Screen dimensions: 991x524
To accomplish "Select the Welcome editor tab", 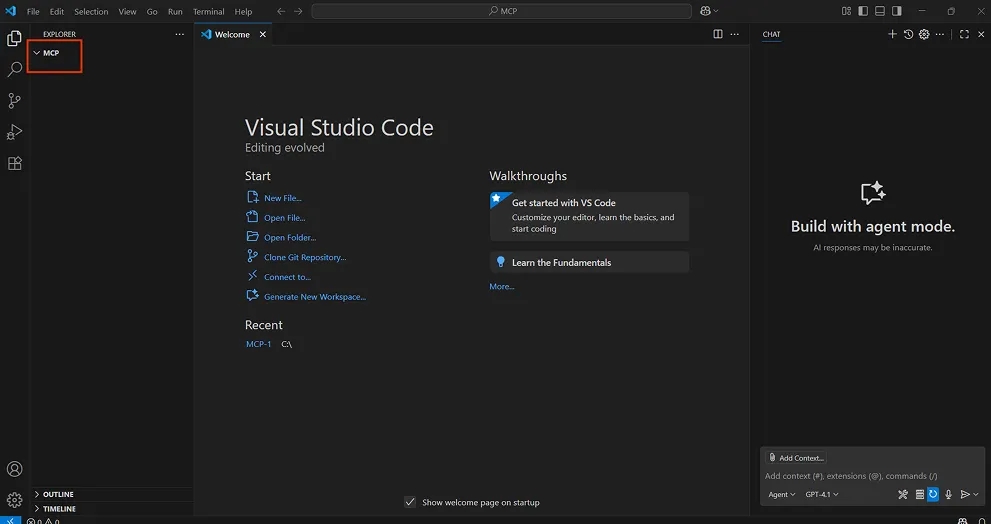I will pos(233,35).
